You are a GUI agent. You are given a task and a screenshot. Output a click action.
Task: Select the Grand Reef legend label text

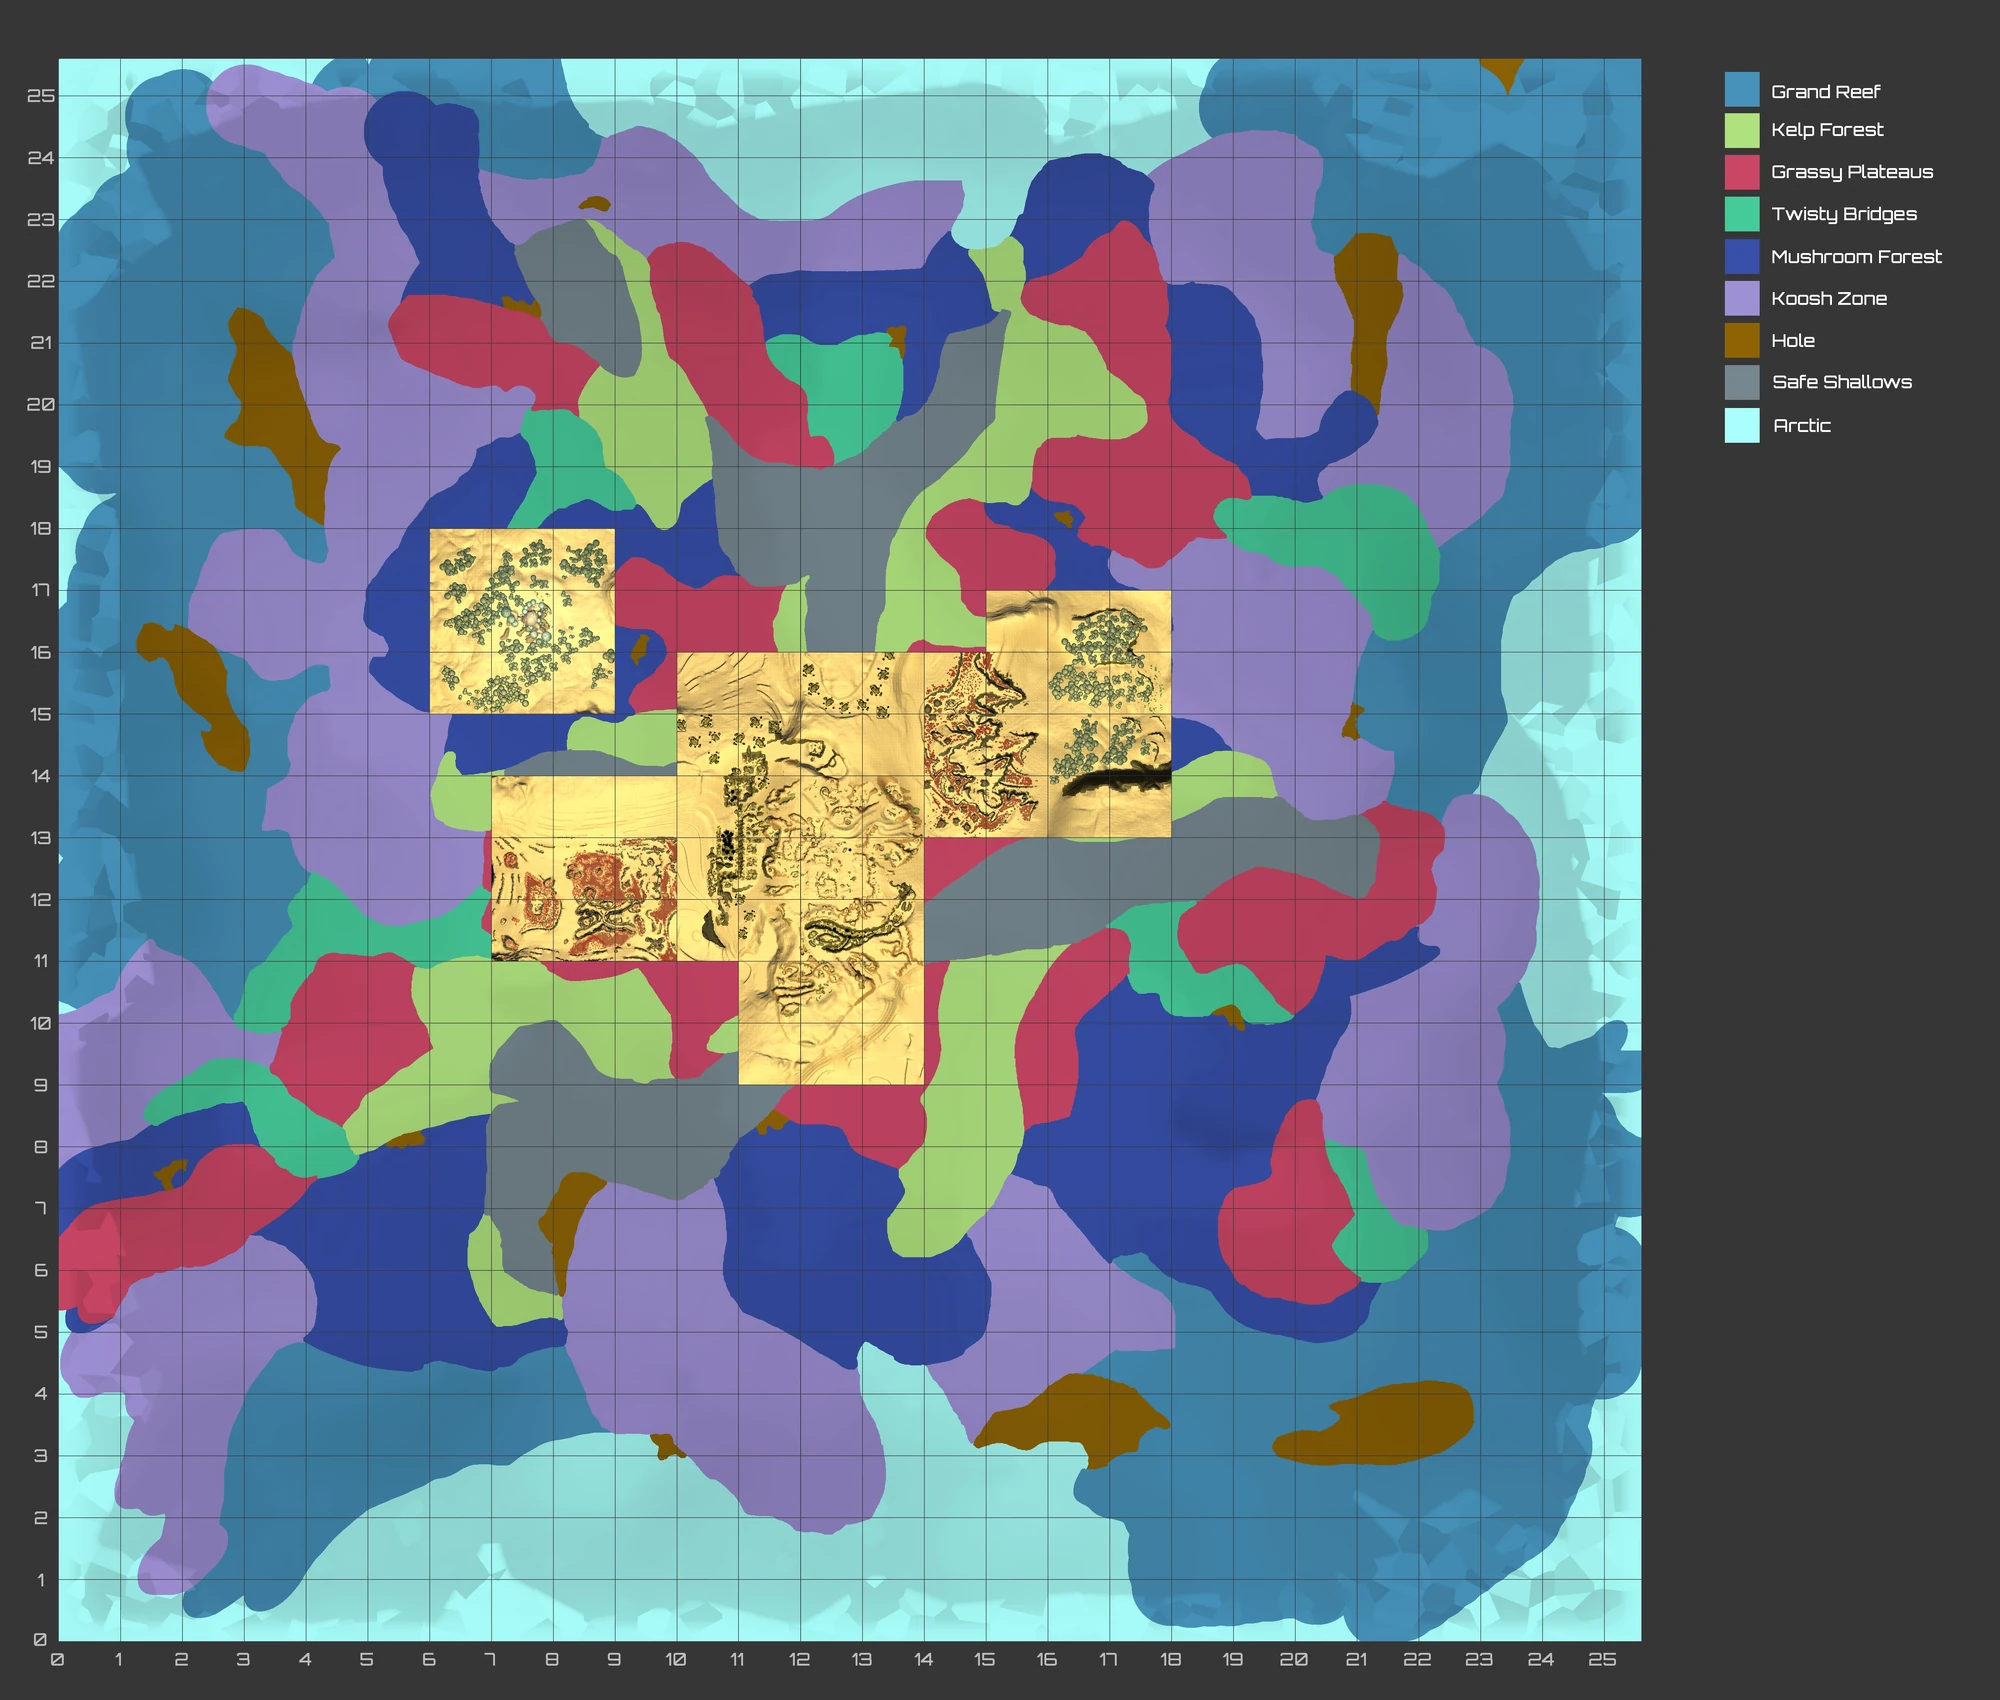pyautogui.click(x=1825, y=91)
